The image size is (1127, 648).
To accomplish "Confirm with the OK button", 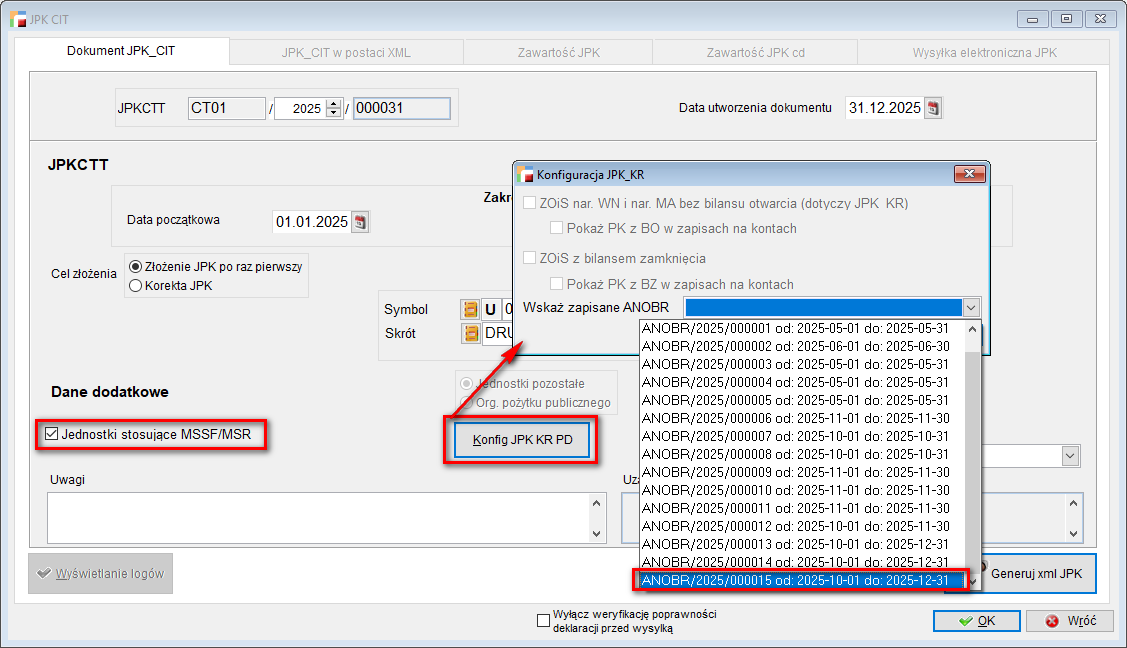I will pyautogui.click(x=976, y=621).
